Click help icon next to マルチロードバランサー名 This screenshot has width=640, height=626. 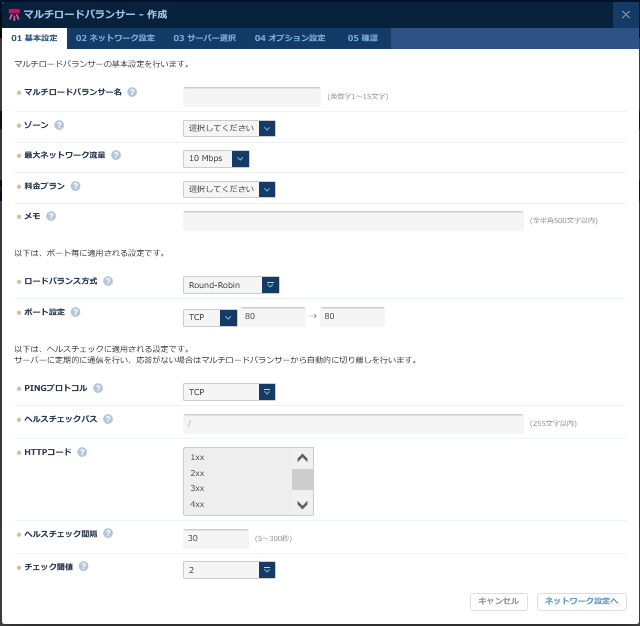pyautogui.click(x=132, y=92)
